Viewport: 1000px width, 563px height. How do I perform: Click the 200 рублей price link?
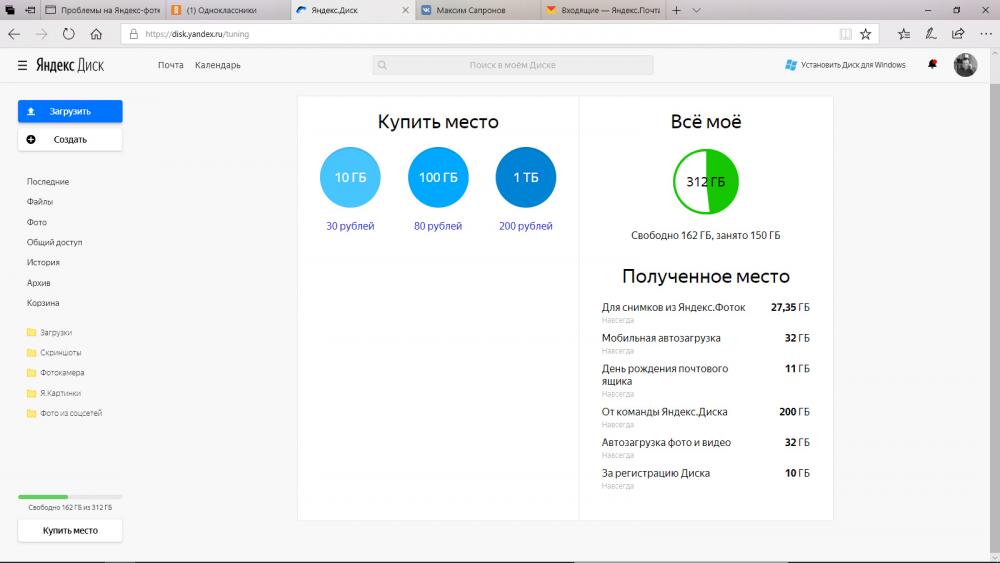point(526,226)
